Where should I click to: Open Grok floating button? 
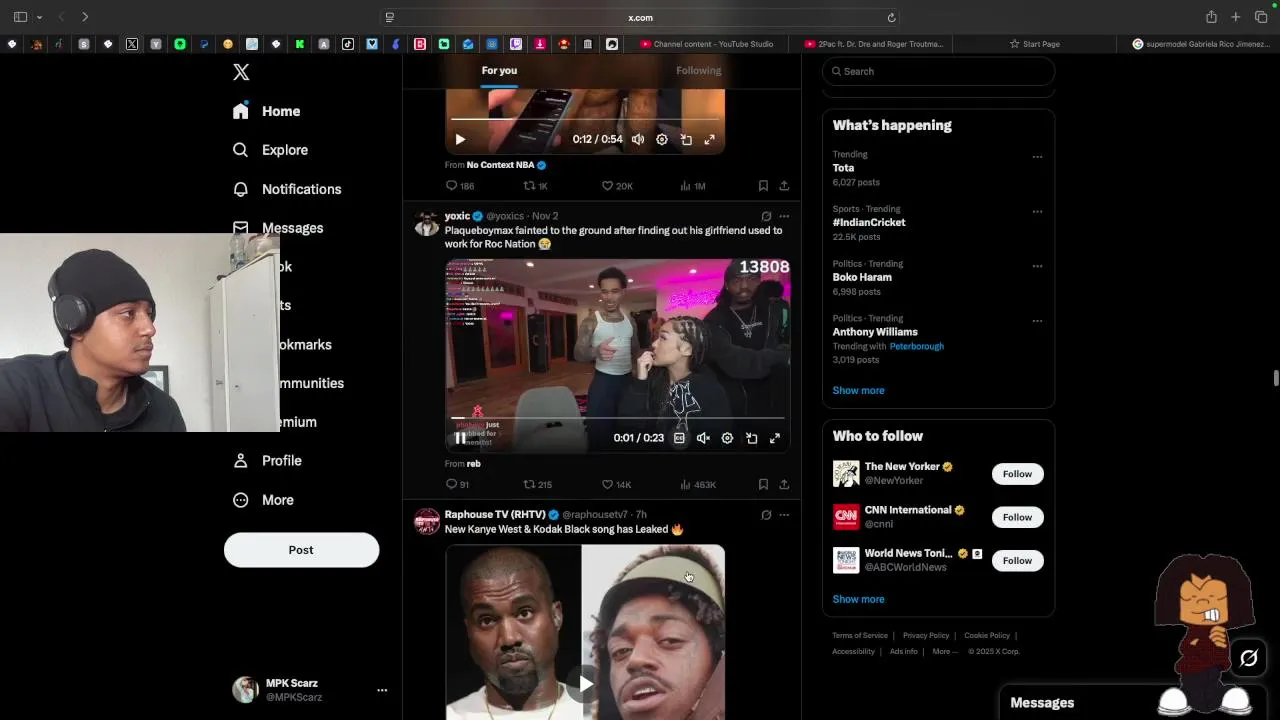[1248, 658]
